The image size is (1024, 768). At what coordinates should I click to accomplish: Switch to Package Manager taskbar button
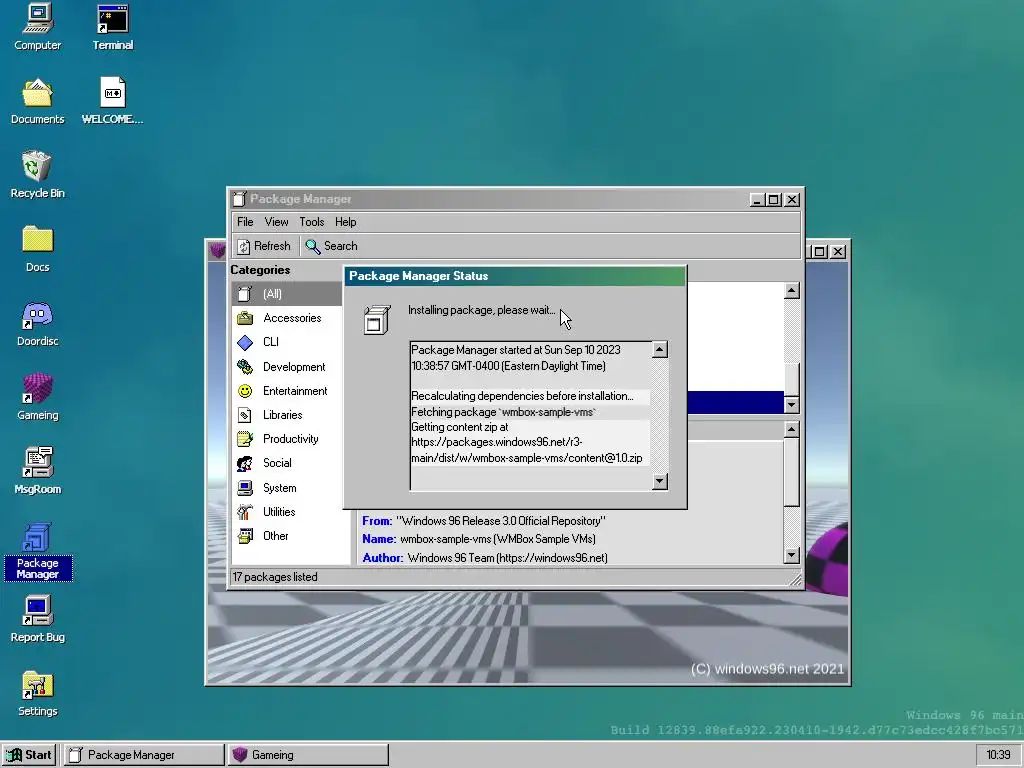pos(144,755)
